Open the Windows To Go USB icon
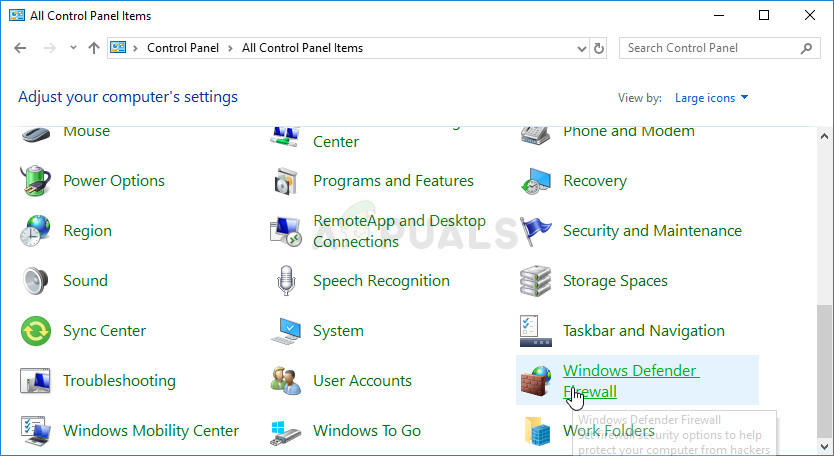Screen dimensions: 834x456 pyautogui.click(x=286, y=431)
